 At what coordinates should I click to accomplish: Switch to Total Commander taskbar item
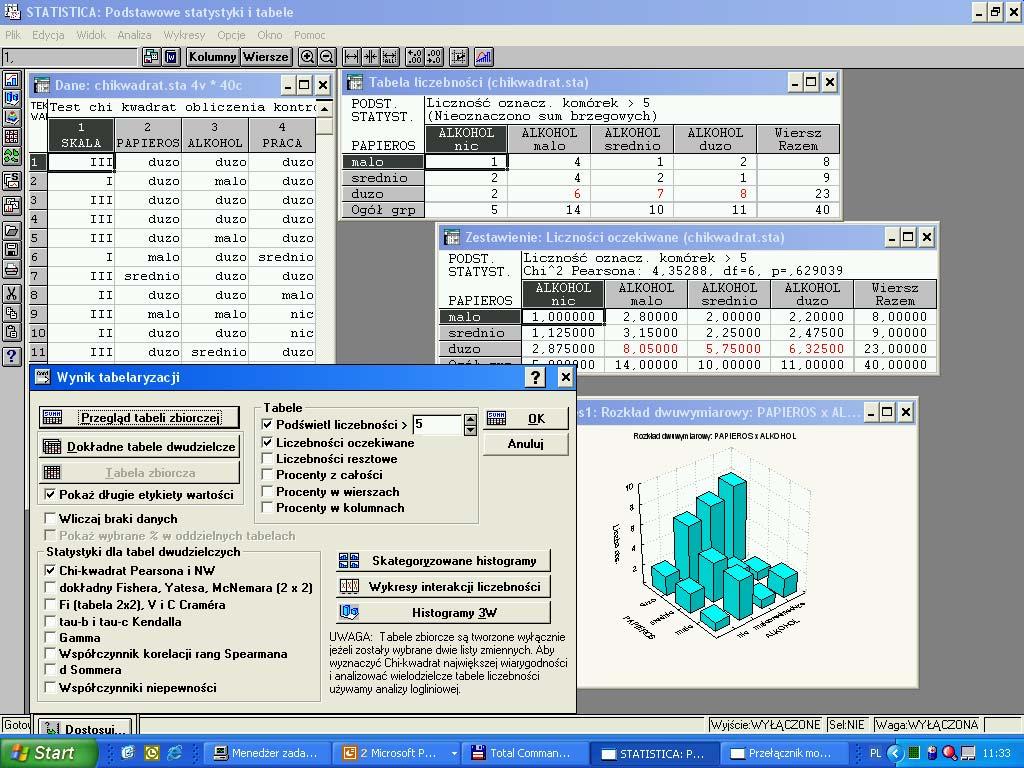click(x=522, y=753)
